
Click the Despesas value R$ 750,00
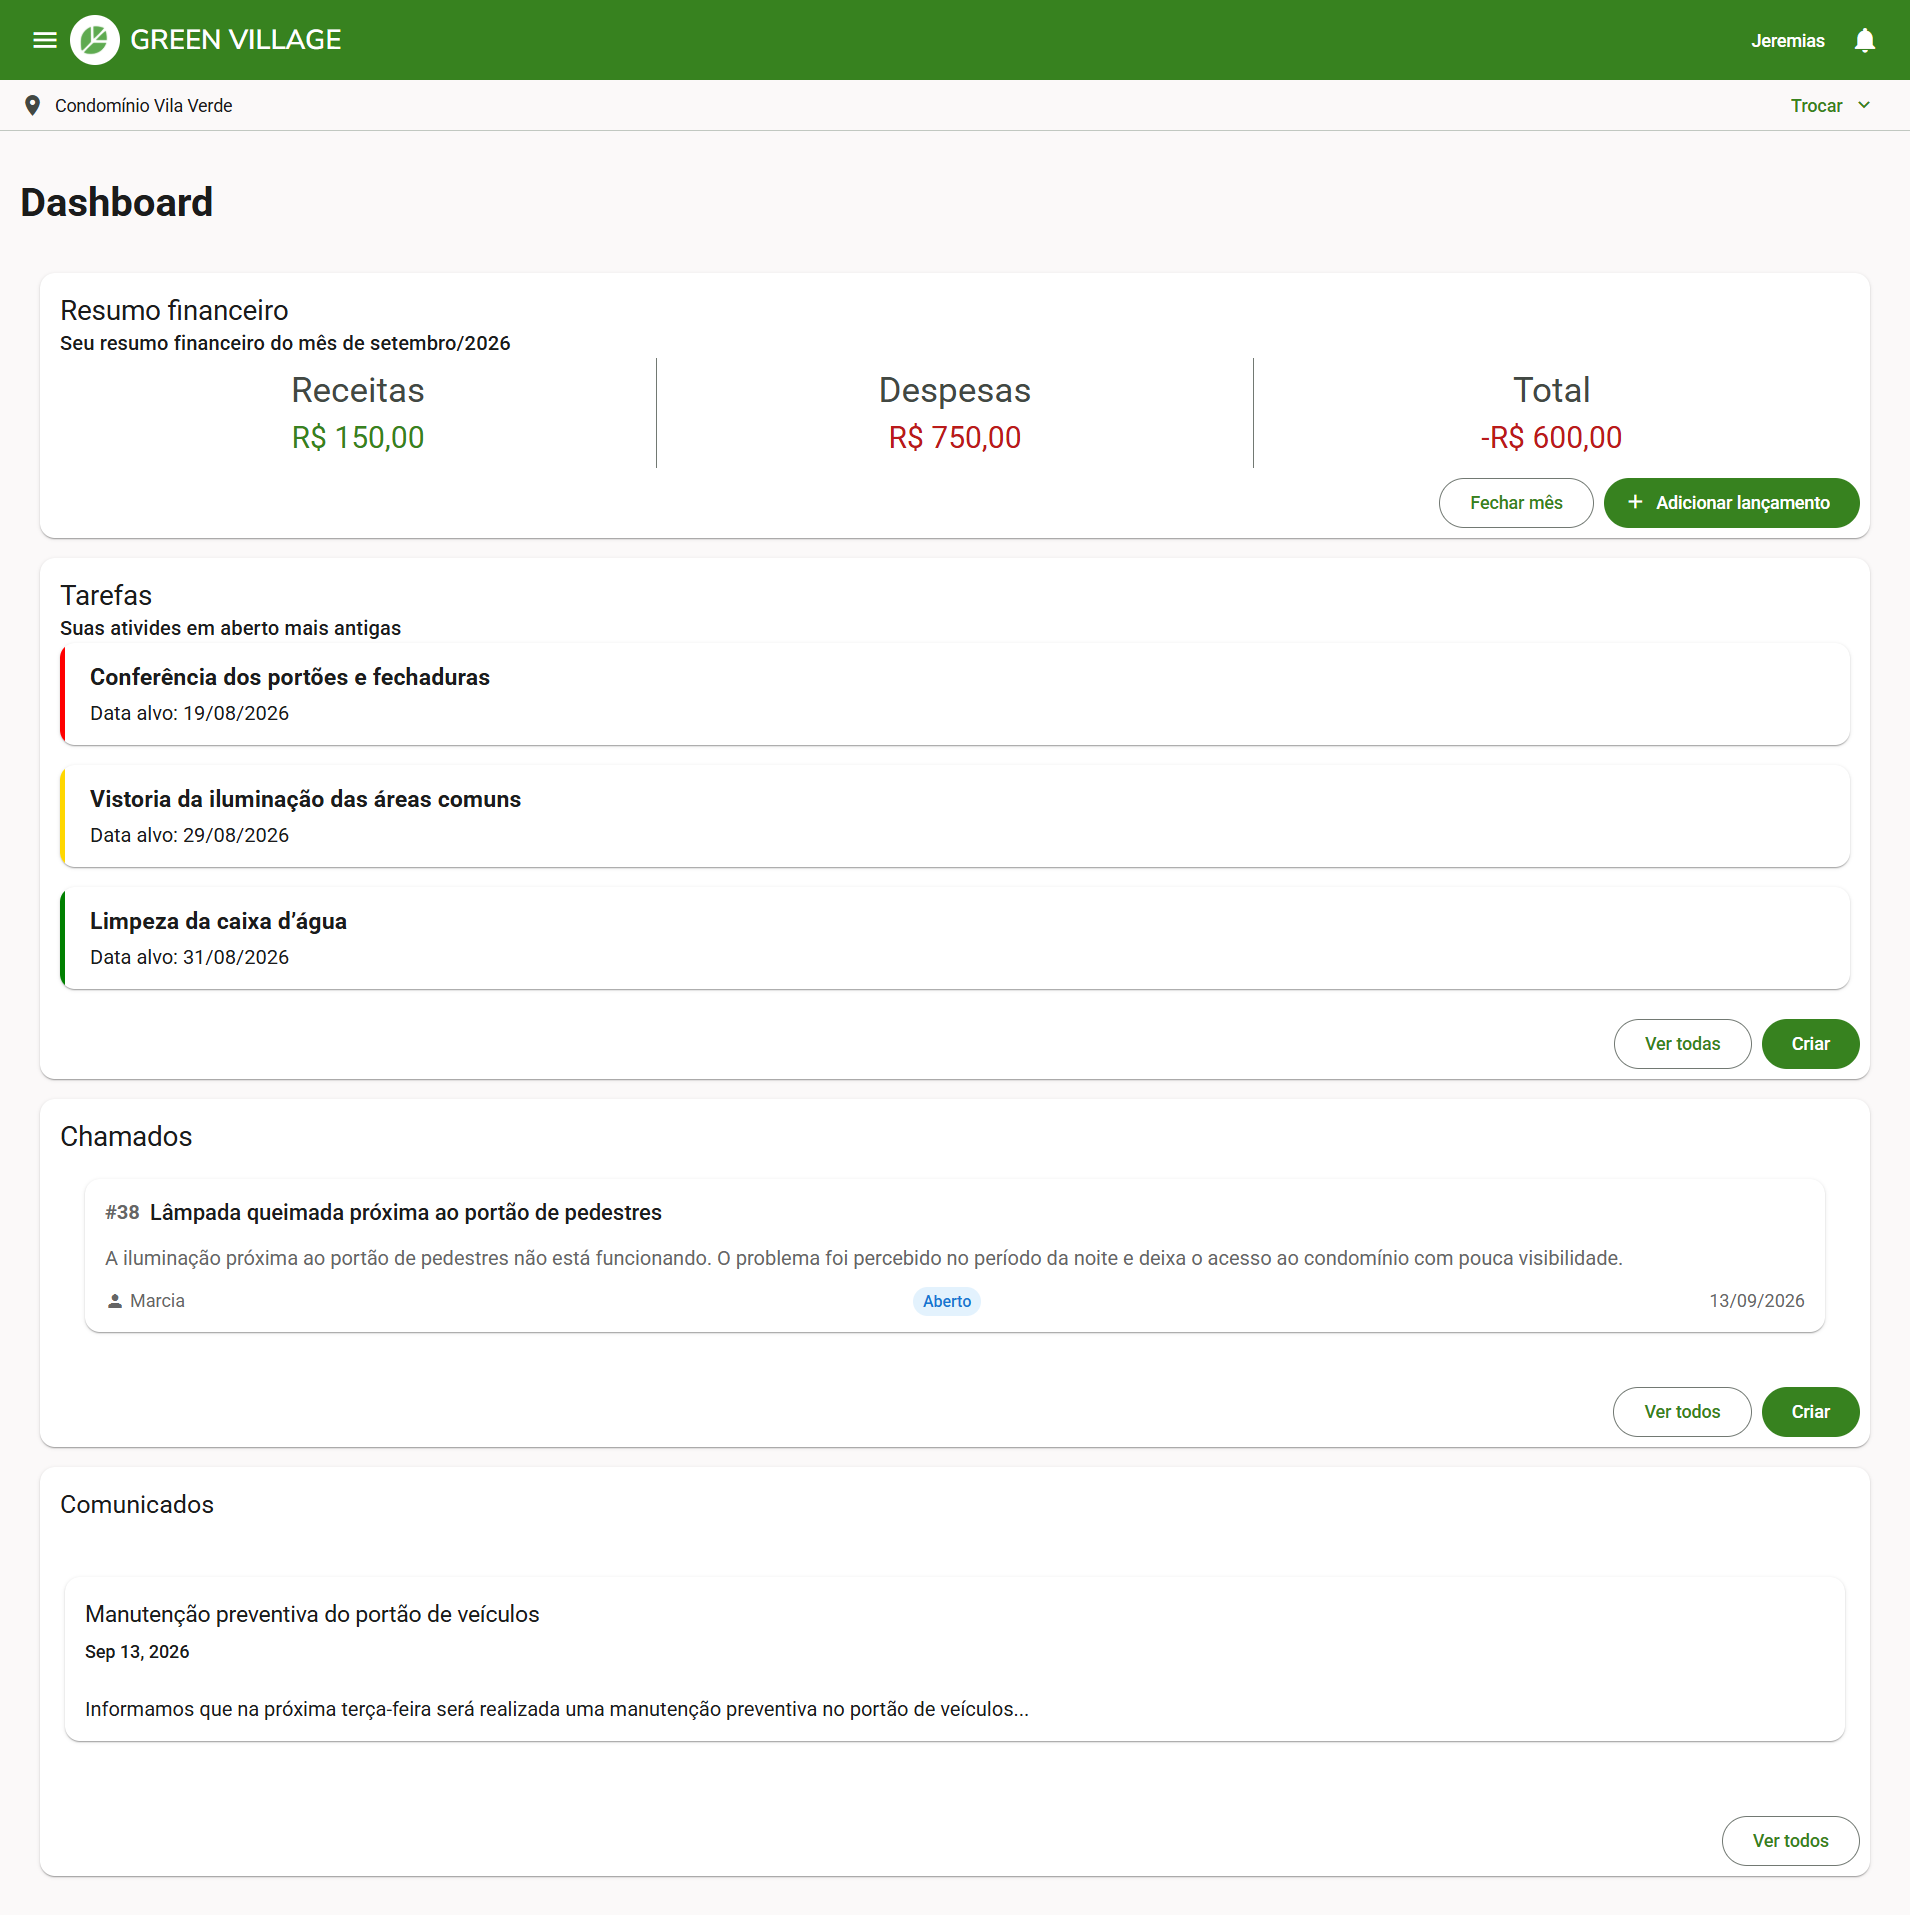955,437
